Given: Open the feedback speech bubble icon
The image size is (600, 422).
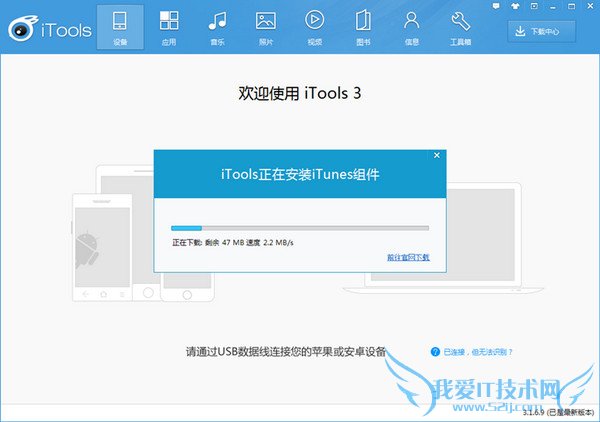Looking at the screenshot, I should (x=496, y=6).
